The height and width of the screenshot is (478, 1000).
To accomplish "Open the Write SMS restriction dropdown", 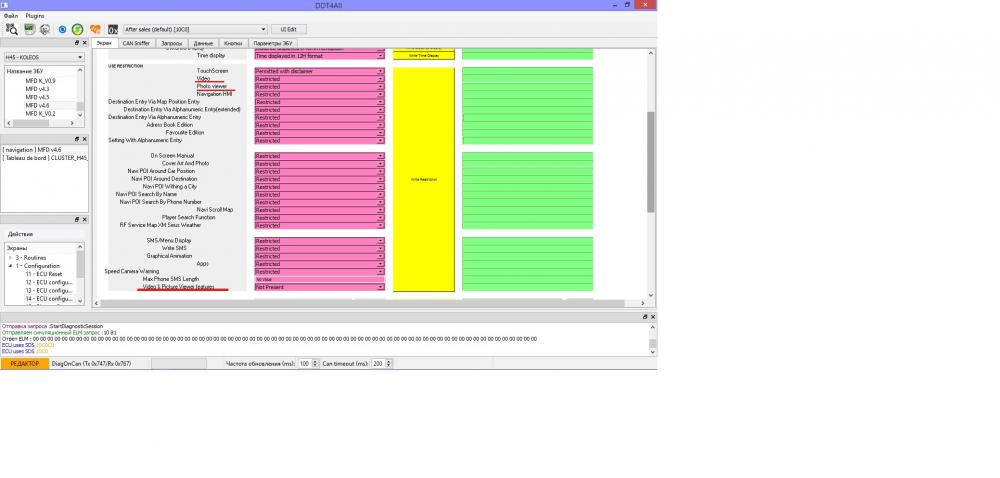I will (x=320, y=249).
